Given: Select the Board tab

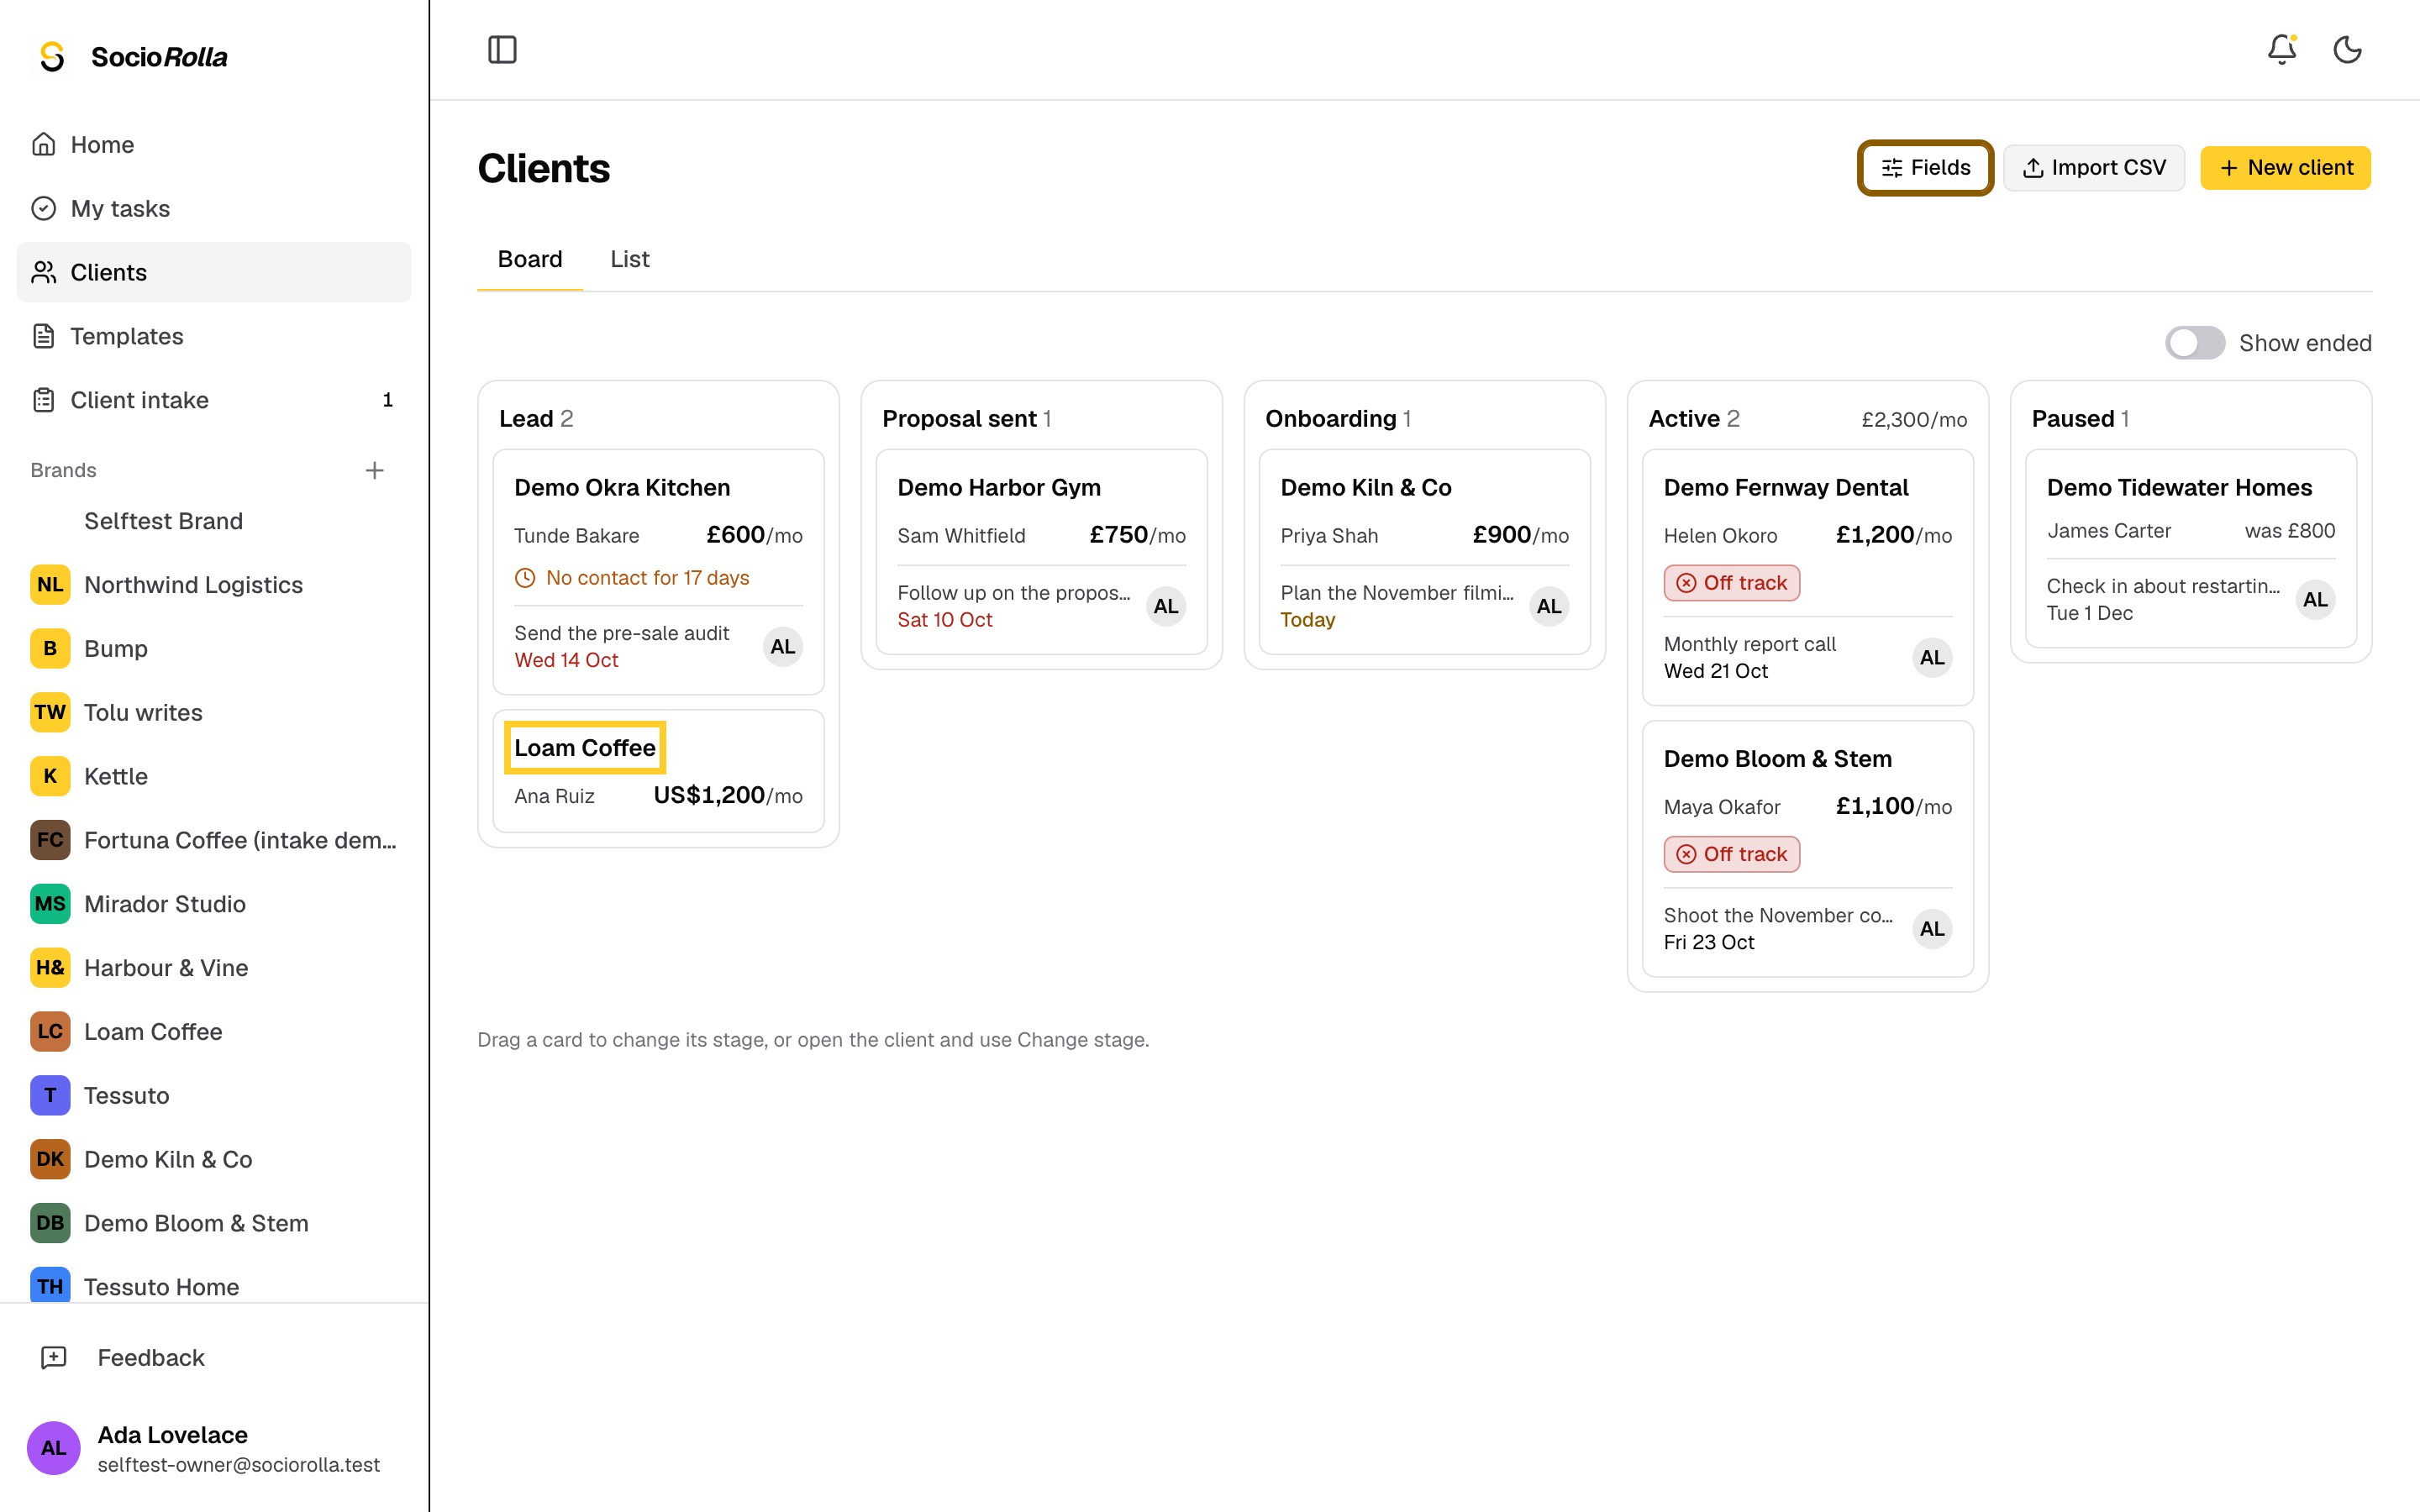Looking at the screenshot, I should point(530,259).
